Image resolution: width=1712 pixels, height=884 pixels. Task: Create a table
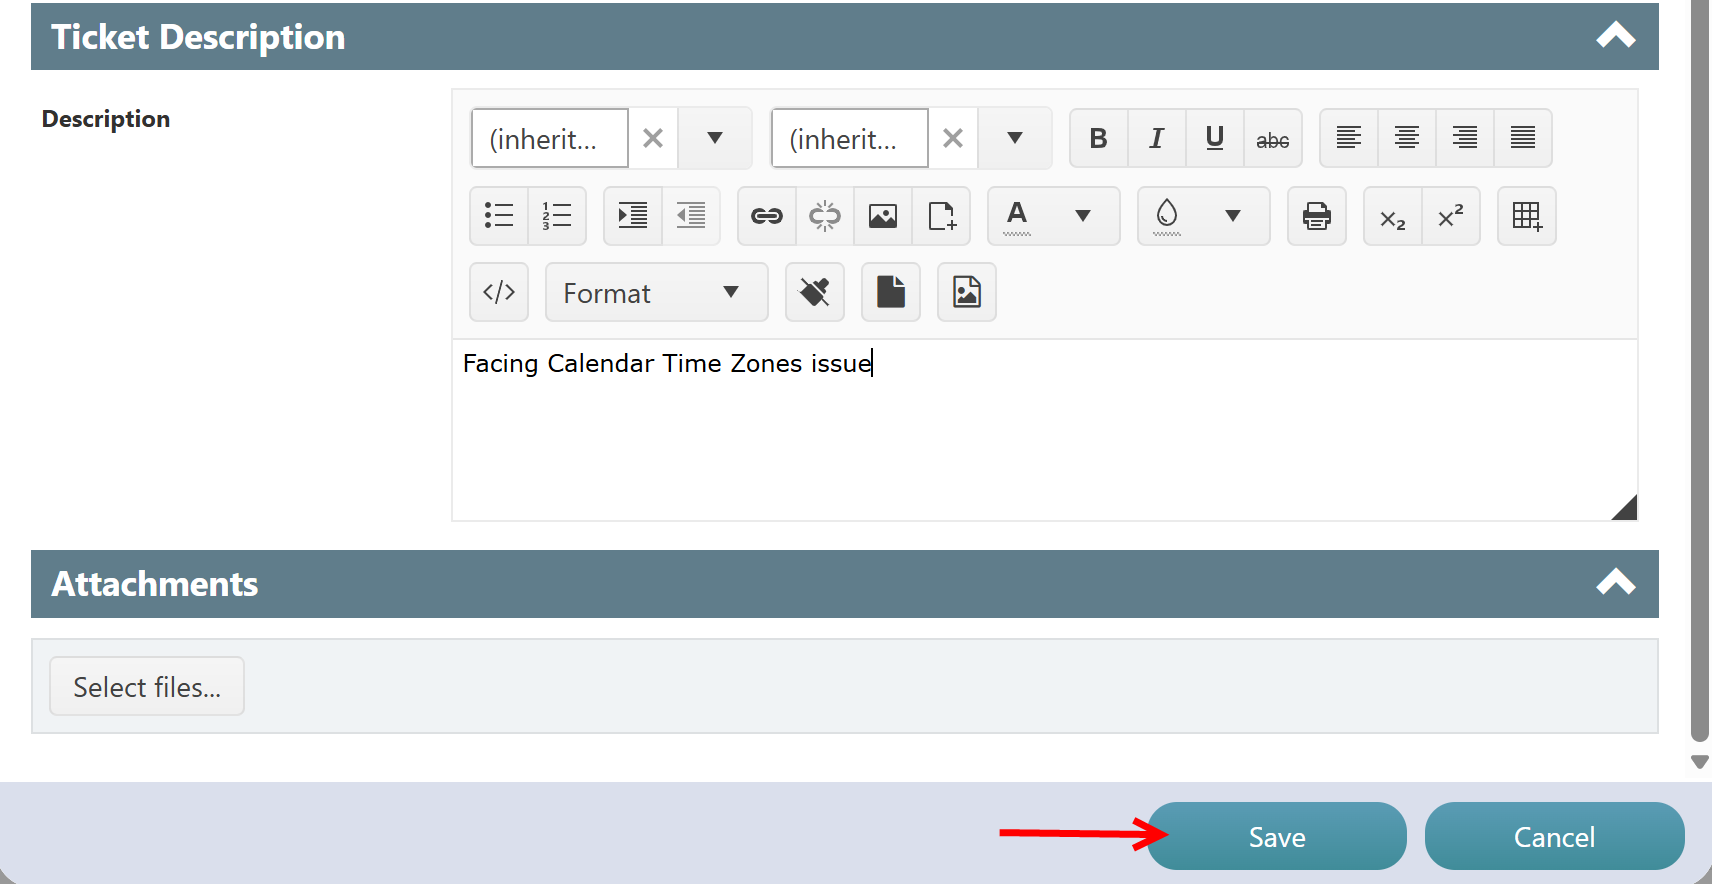click(x=1526, y=216)
